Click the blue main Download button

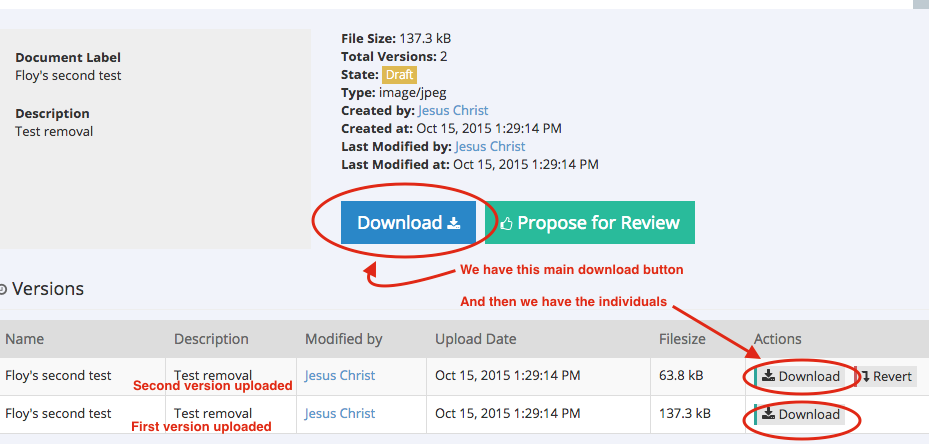click(x=408, y=222)
